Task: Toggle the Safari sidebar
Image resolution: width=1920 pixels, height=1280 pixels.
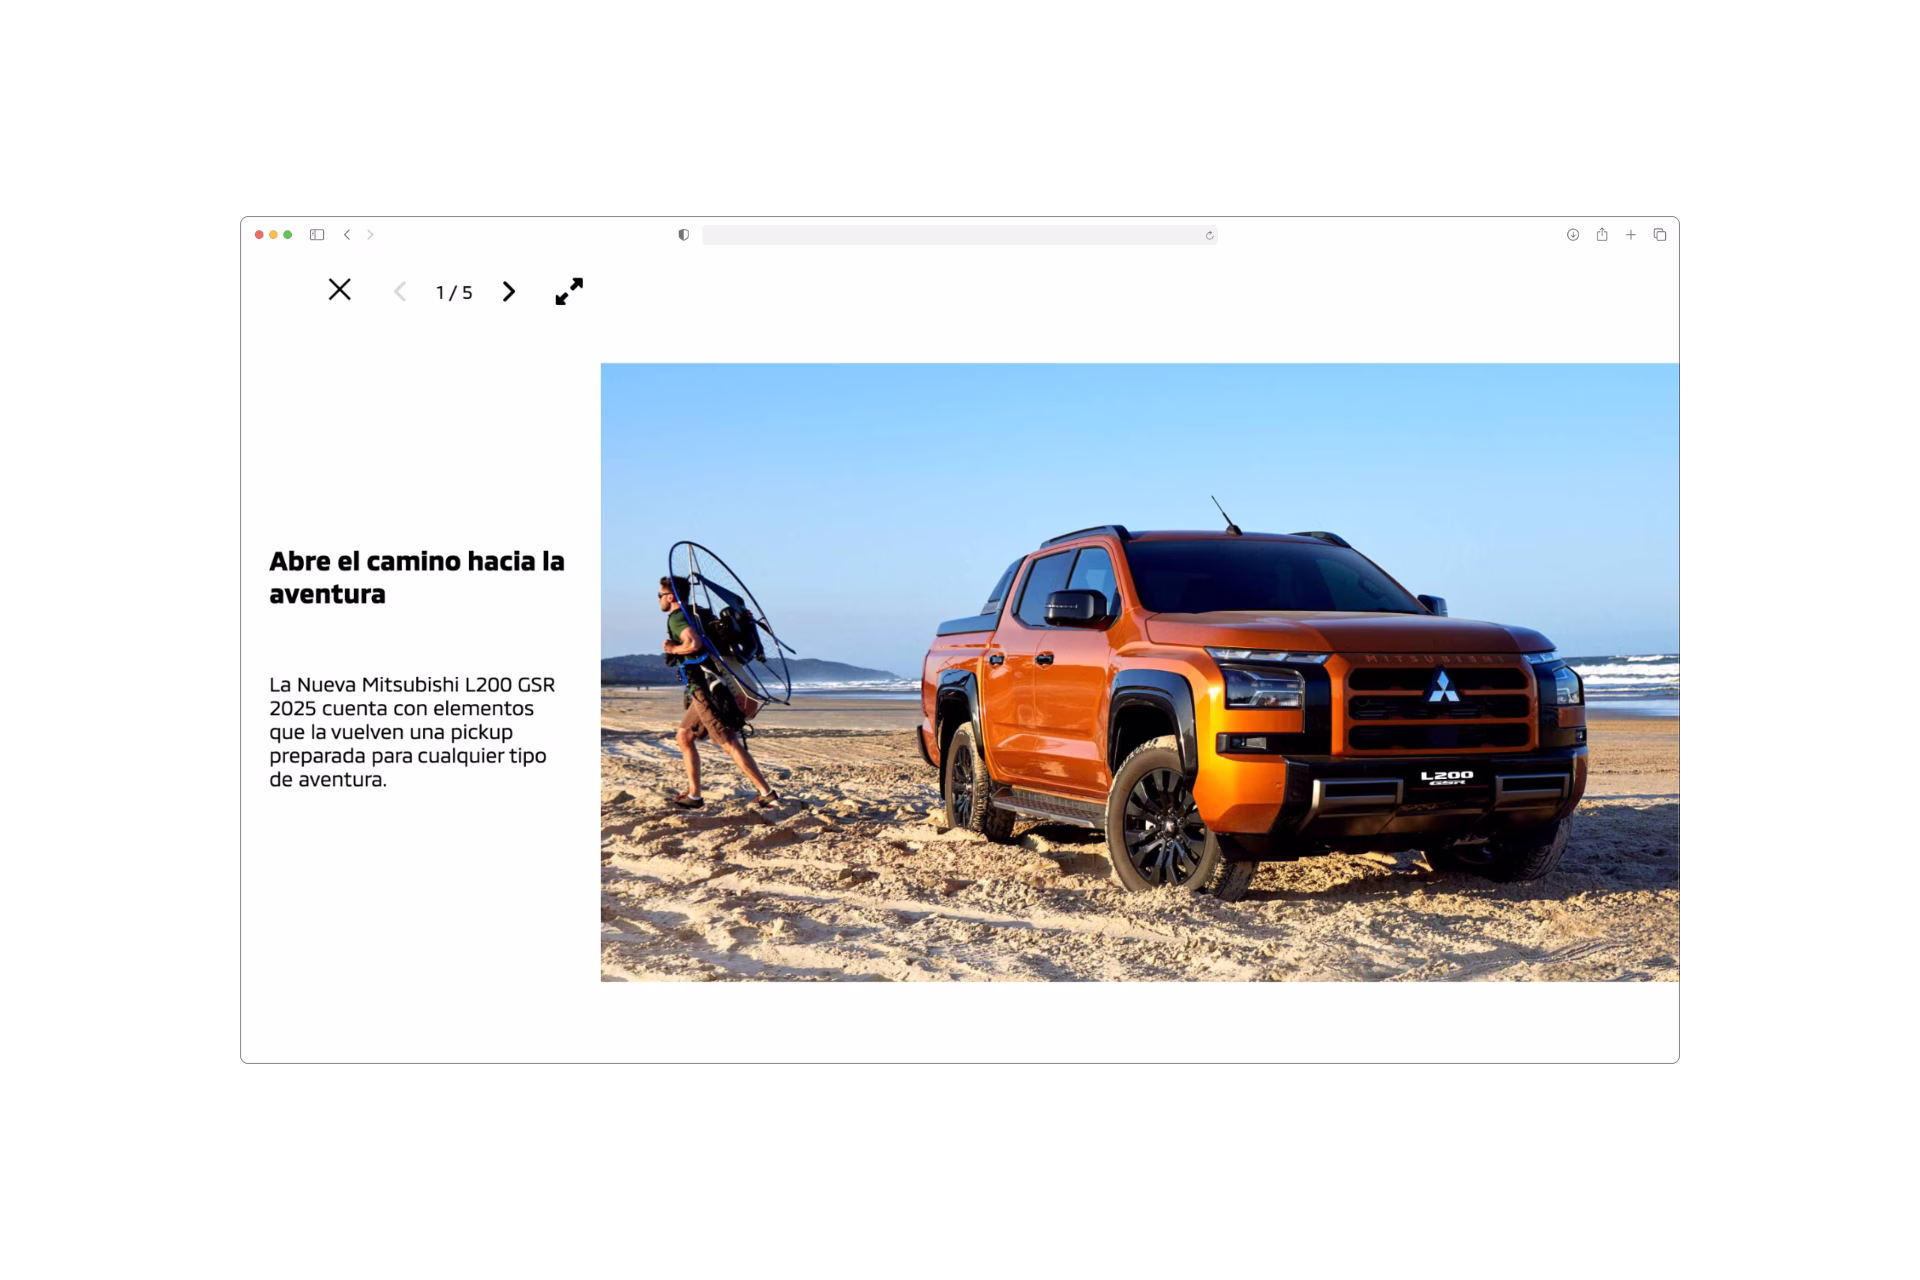Action: pyautogui.click(x=317, y=235)
